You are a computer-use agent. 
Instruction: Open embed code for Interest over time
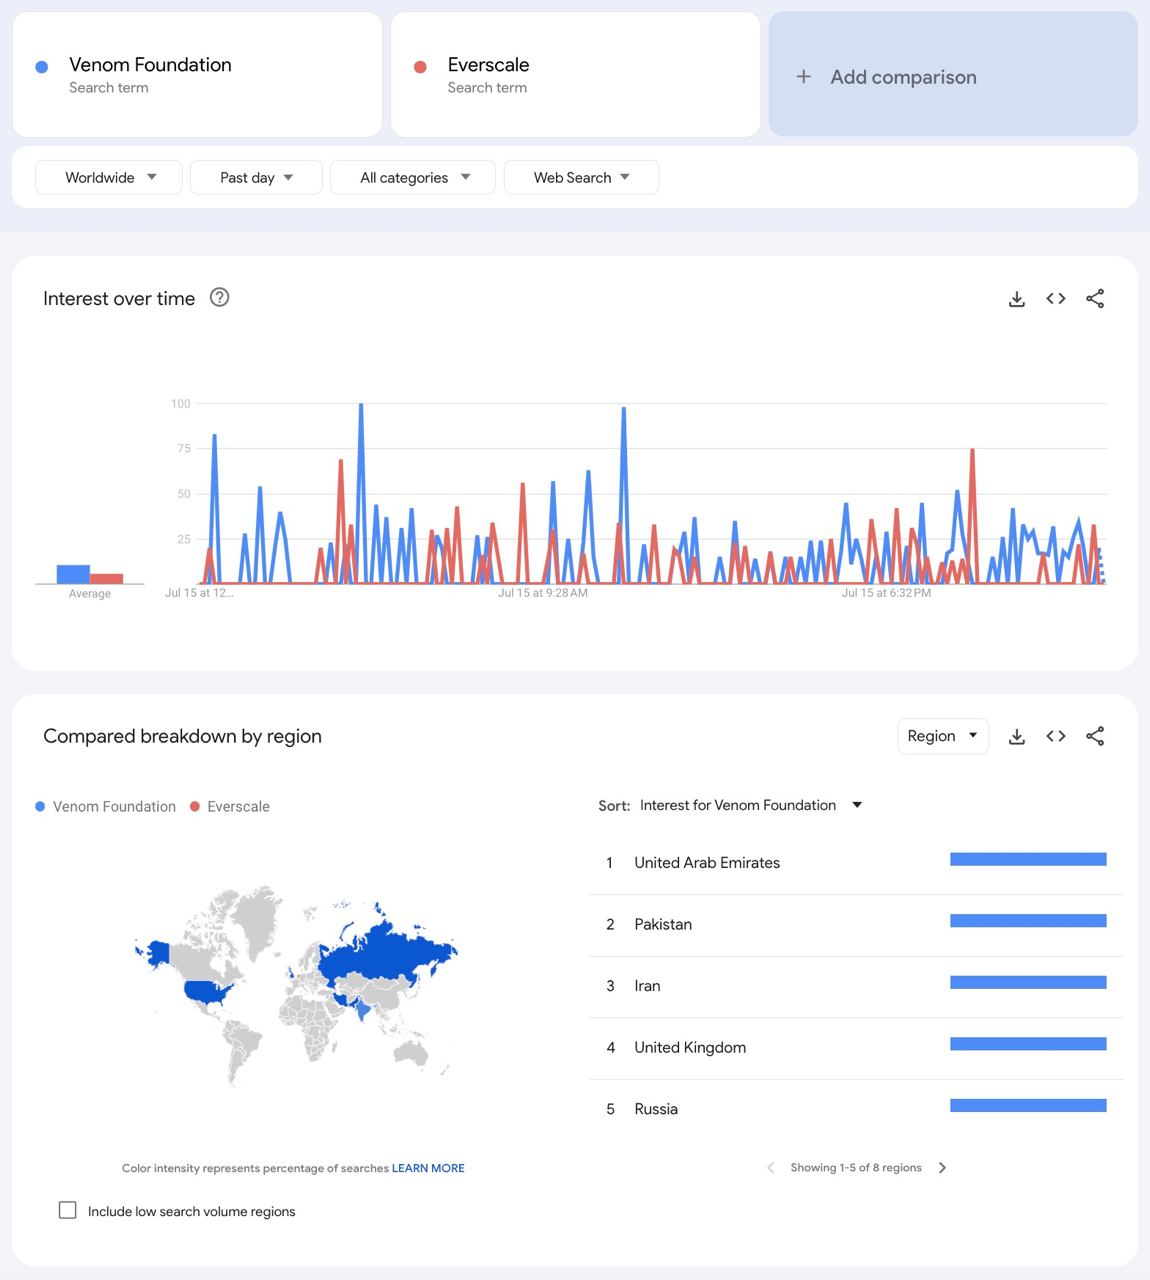pyautogui.click(x=1055, y=299)
